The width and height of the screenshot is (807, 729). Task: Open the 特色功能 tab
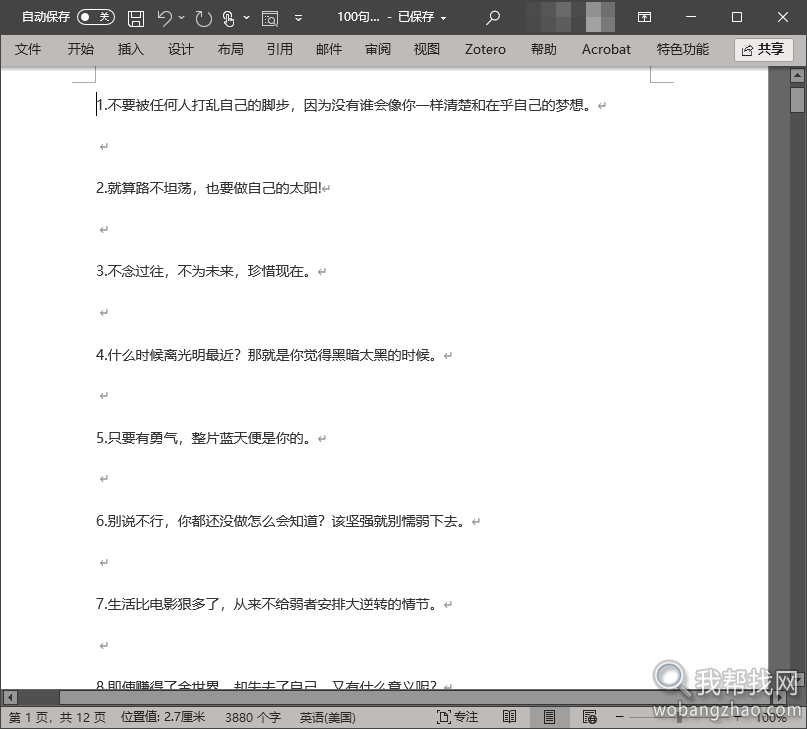(682, 49)
